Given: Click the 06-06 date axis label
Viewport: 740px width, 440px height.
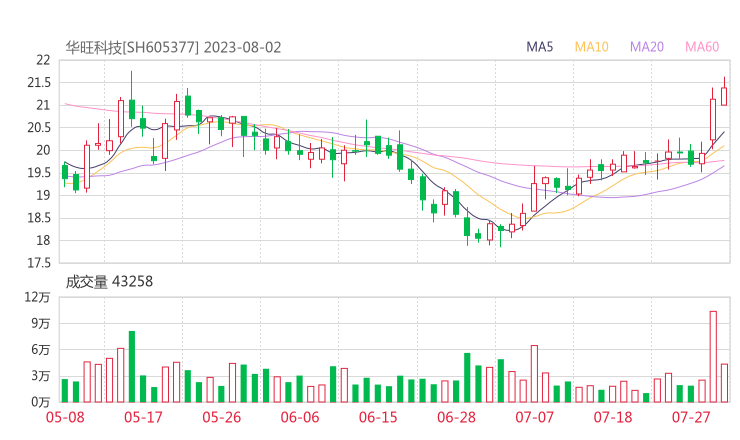Looking at the screenshot, I should [x=300, y=417].
